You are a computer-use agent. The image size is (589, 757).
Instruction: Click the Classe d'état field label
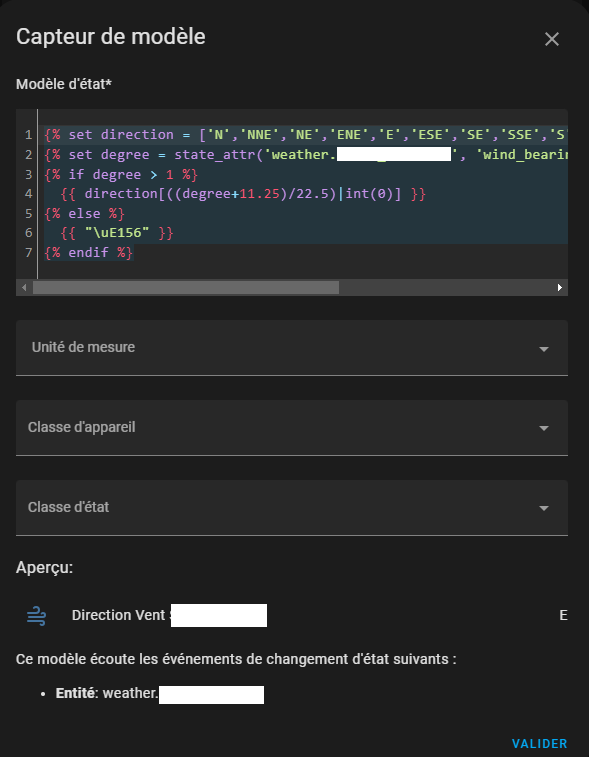coord(69,507)
